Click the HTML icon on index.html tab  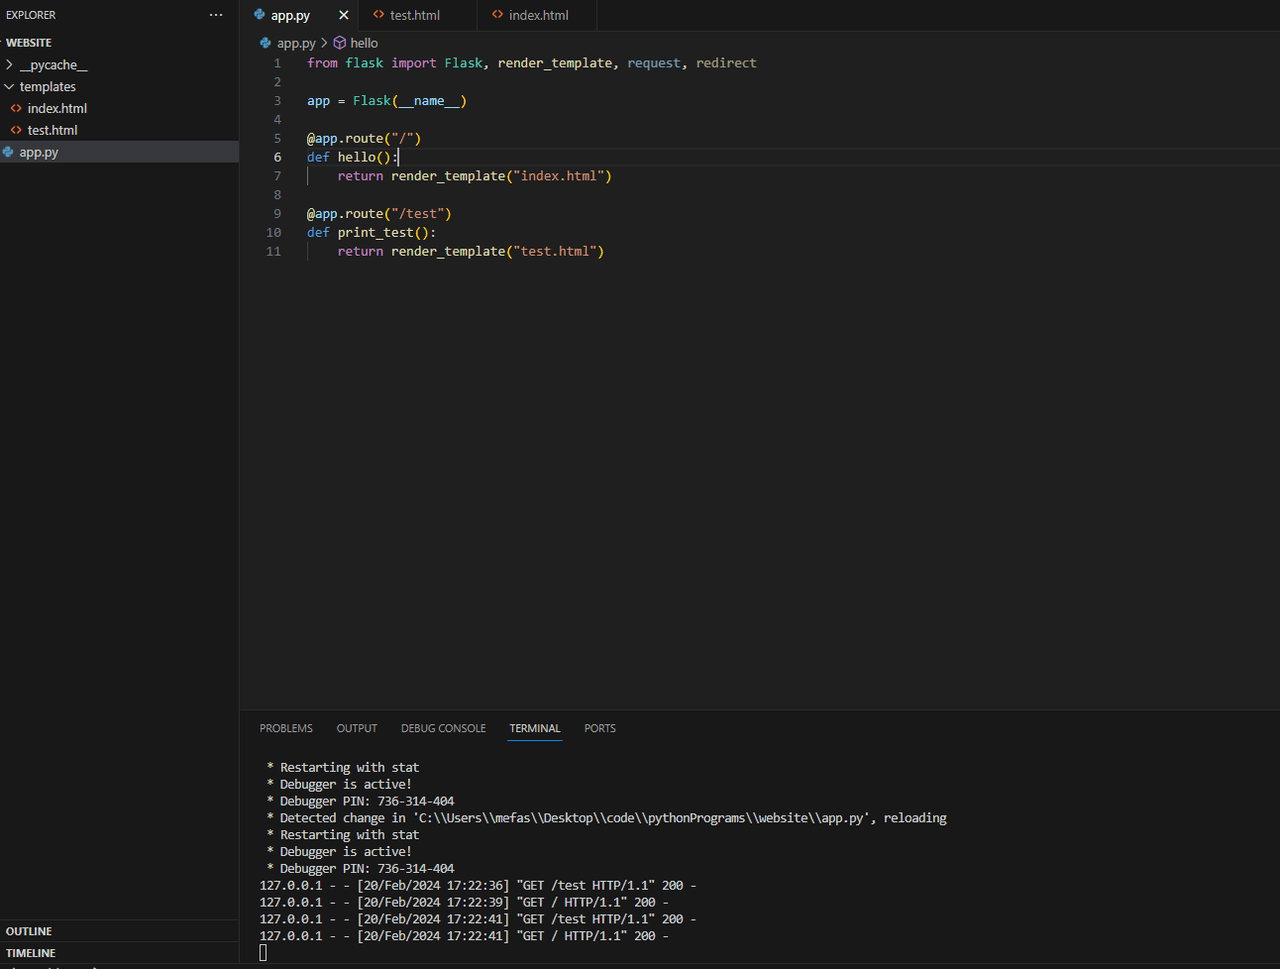(497, 15)
